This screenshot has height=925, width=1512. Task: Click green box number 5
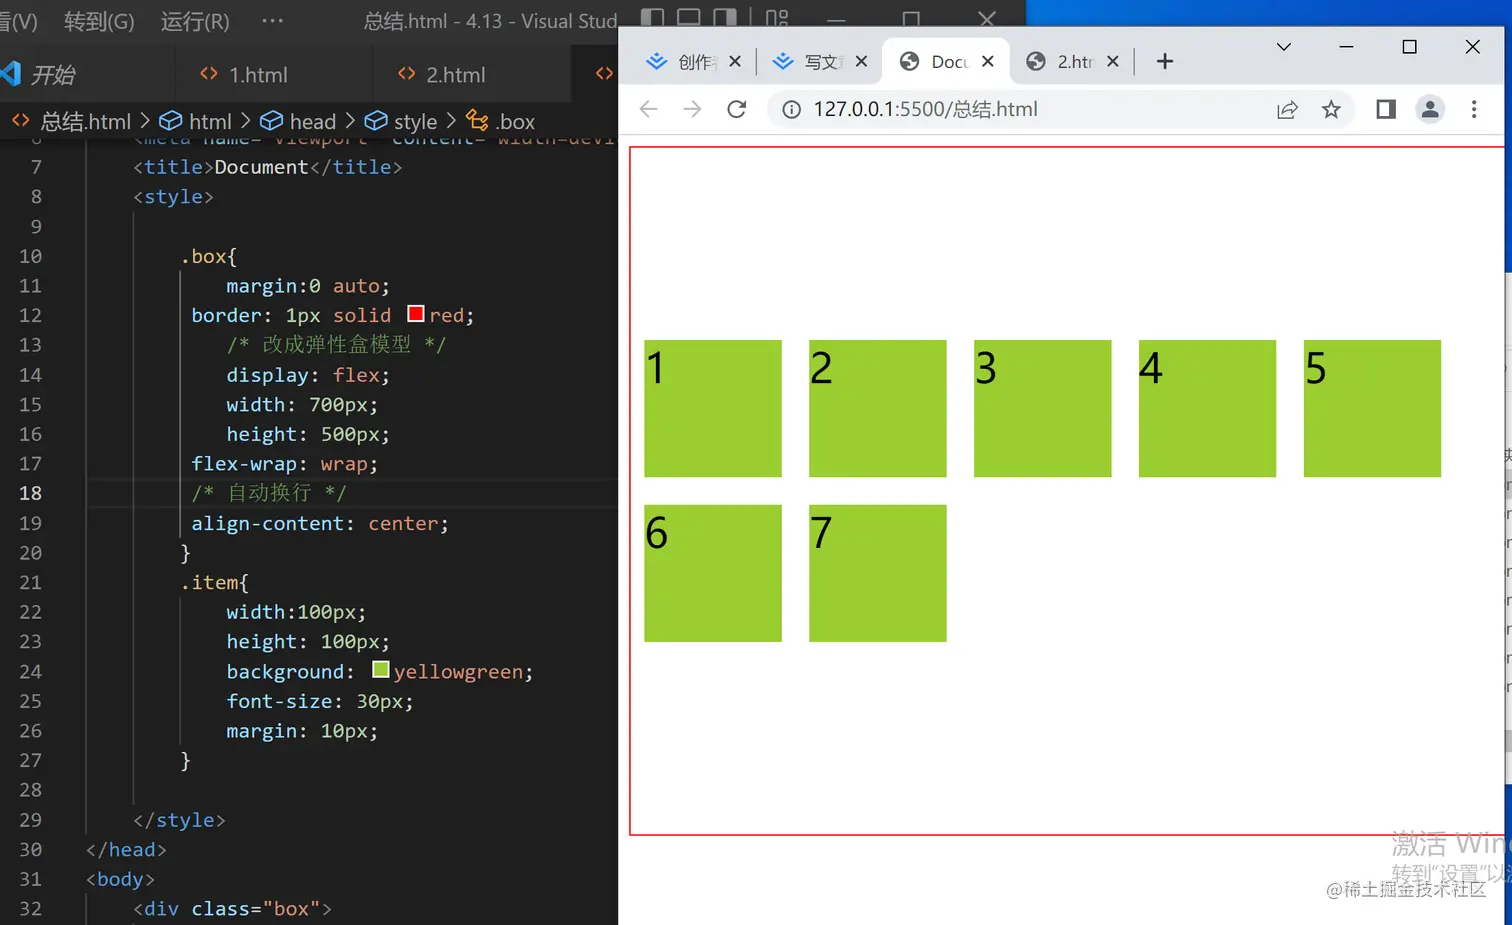[1372, 408]
